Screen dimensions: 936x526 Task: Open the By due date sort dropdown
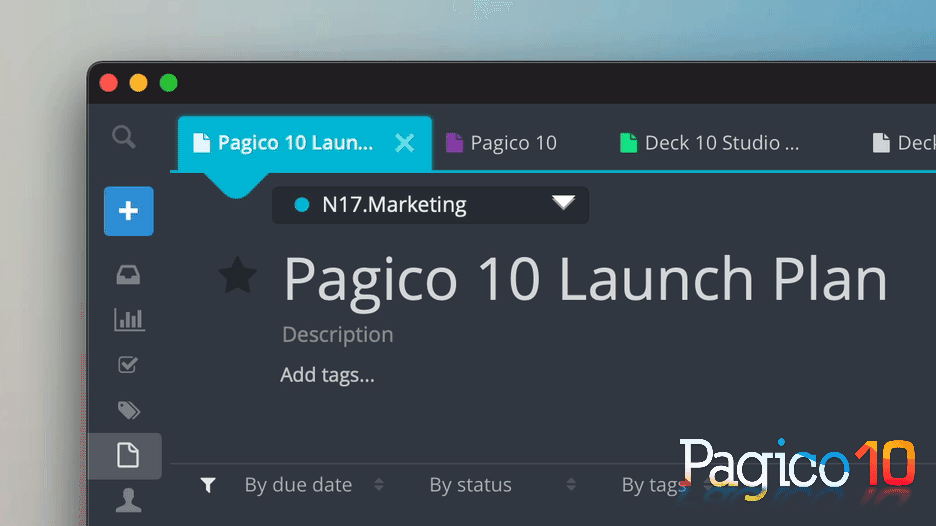pyautogui.click(x=313, y=485)
